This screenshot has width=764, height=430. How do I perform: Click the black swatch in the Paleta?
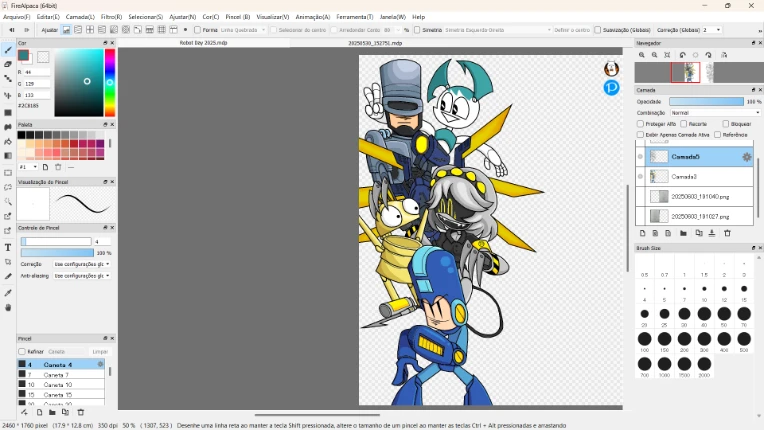[x=21, y=134]
